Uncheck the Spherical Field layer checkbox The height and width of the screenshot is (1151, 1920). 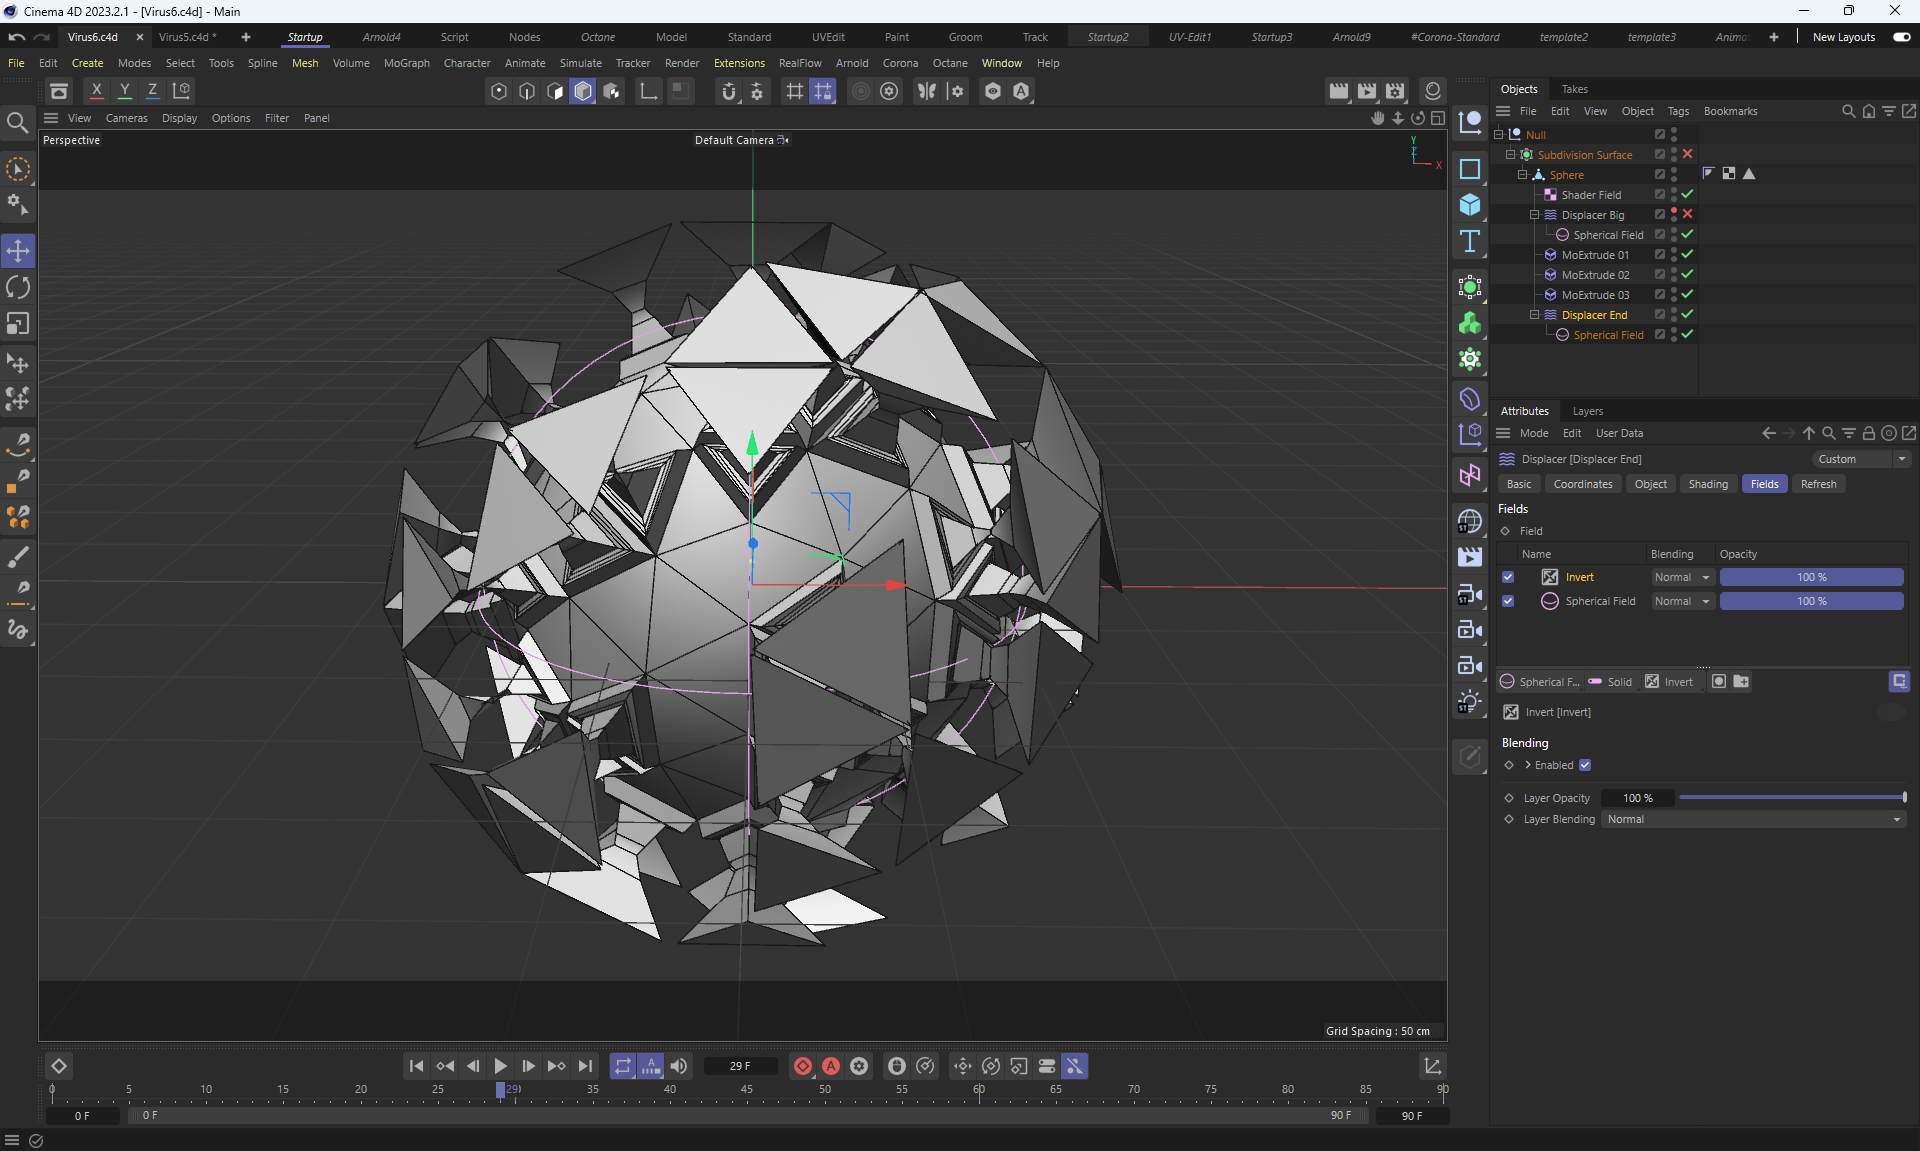(x=1508, y=601)
